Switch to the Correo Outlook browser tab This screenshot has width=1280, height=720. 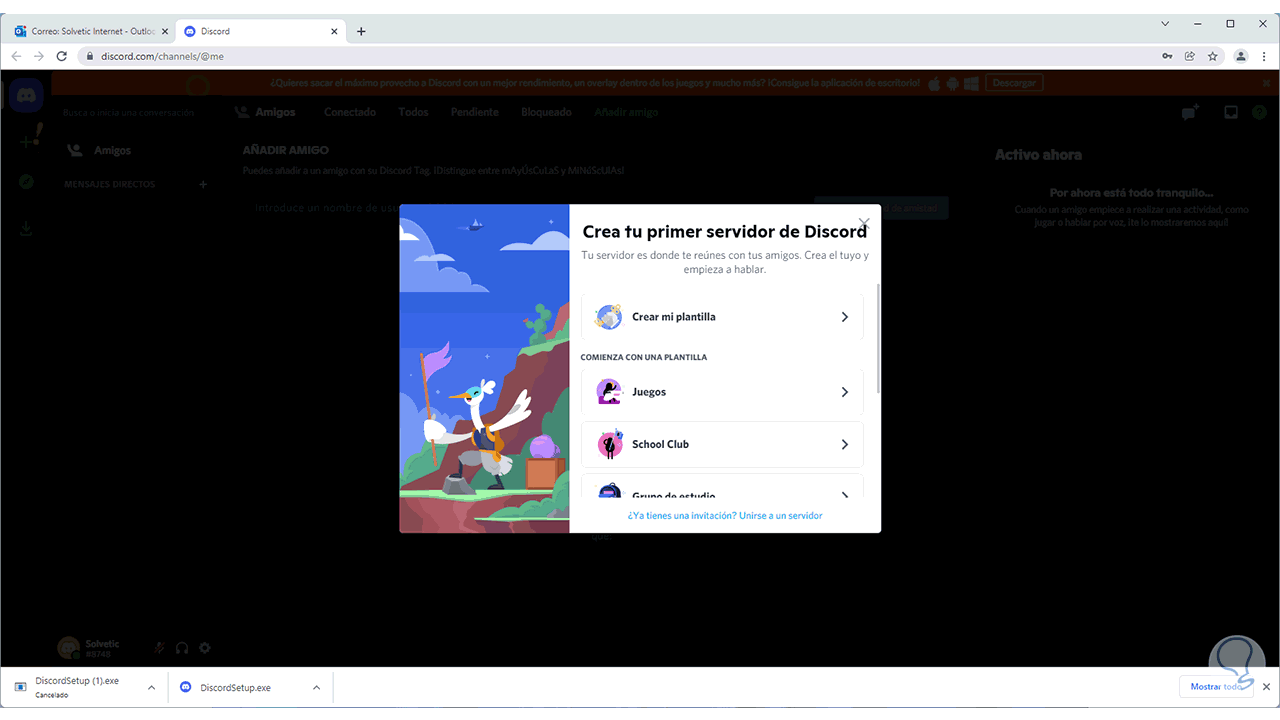pos(89,31)
